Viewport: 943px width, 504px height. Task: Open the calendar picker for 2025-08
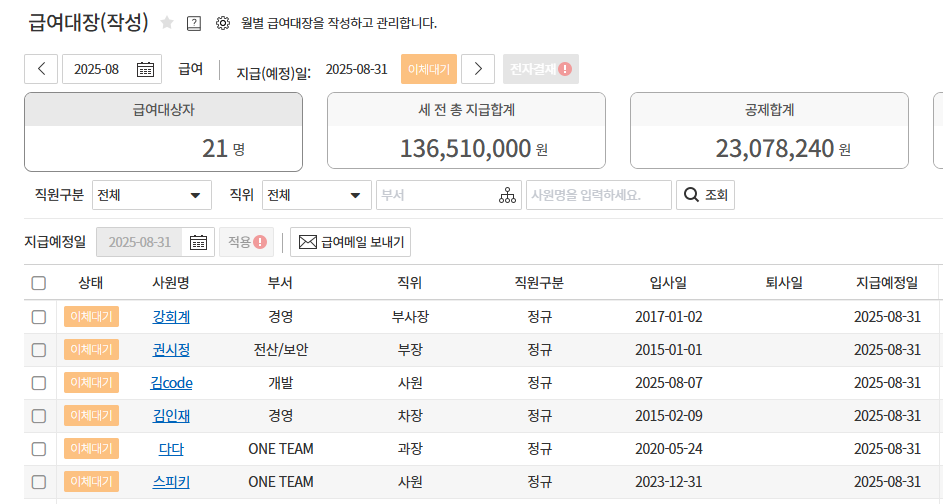(x=145, y=69)
